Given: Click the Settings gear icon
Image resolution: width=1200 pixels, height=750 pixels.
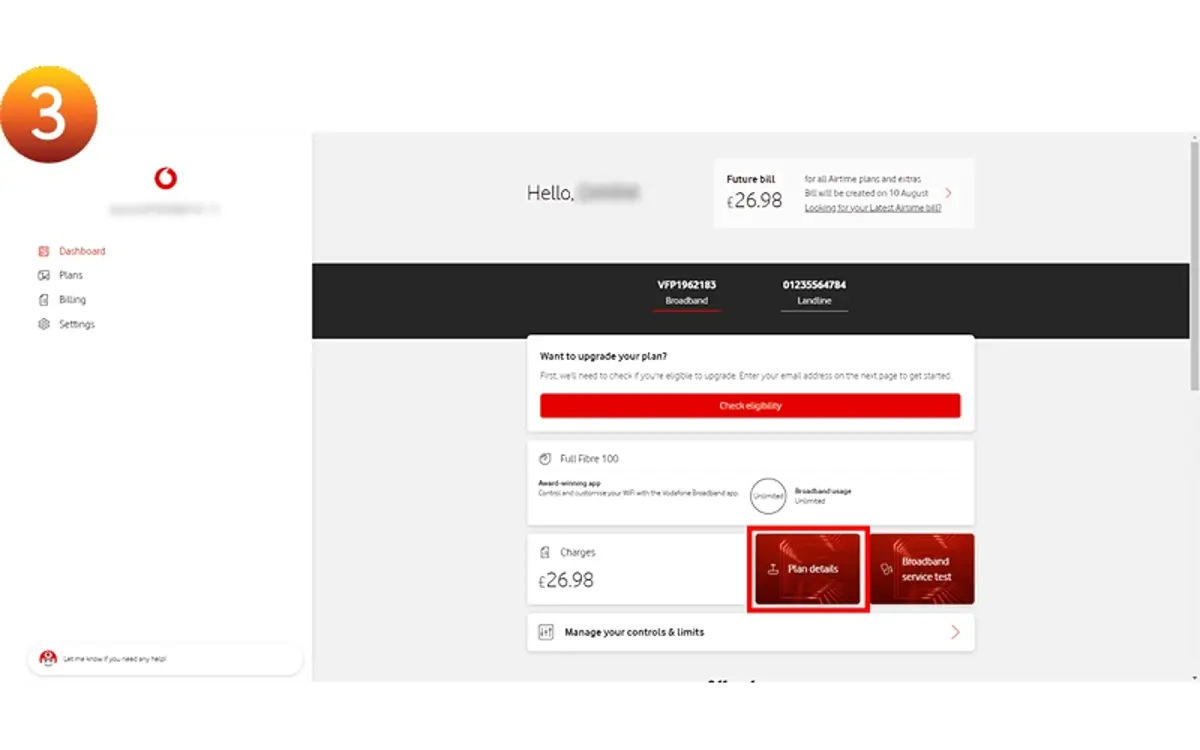Looking at the screenshot, I should (43, 324).
